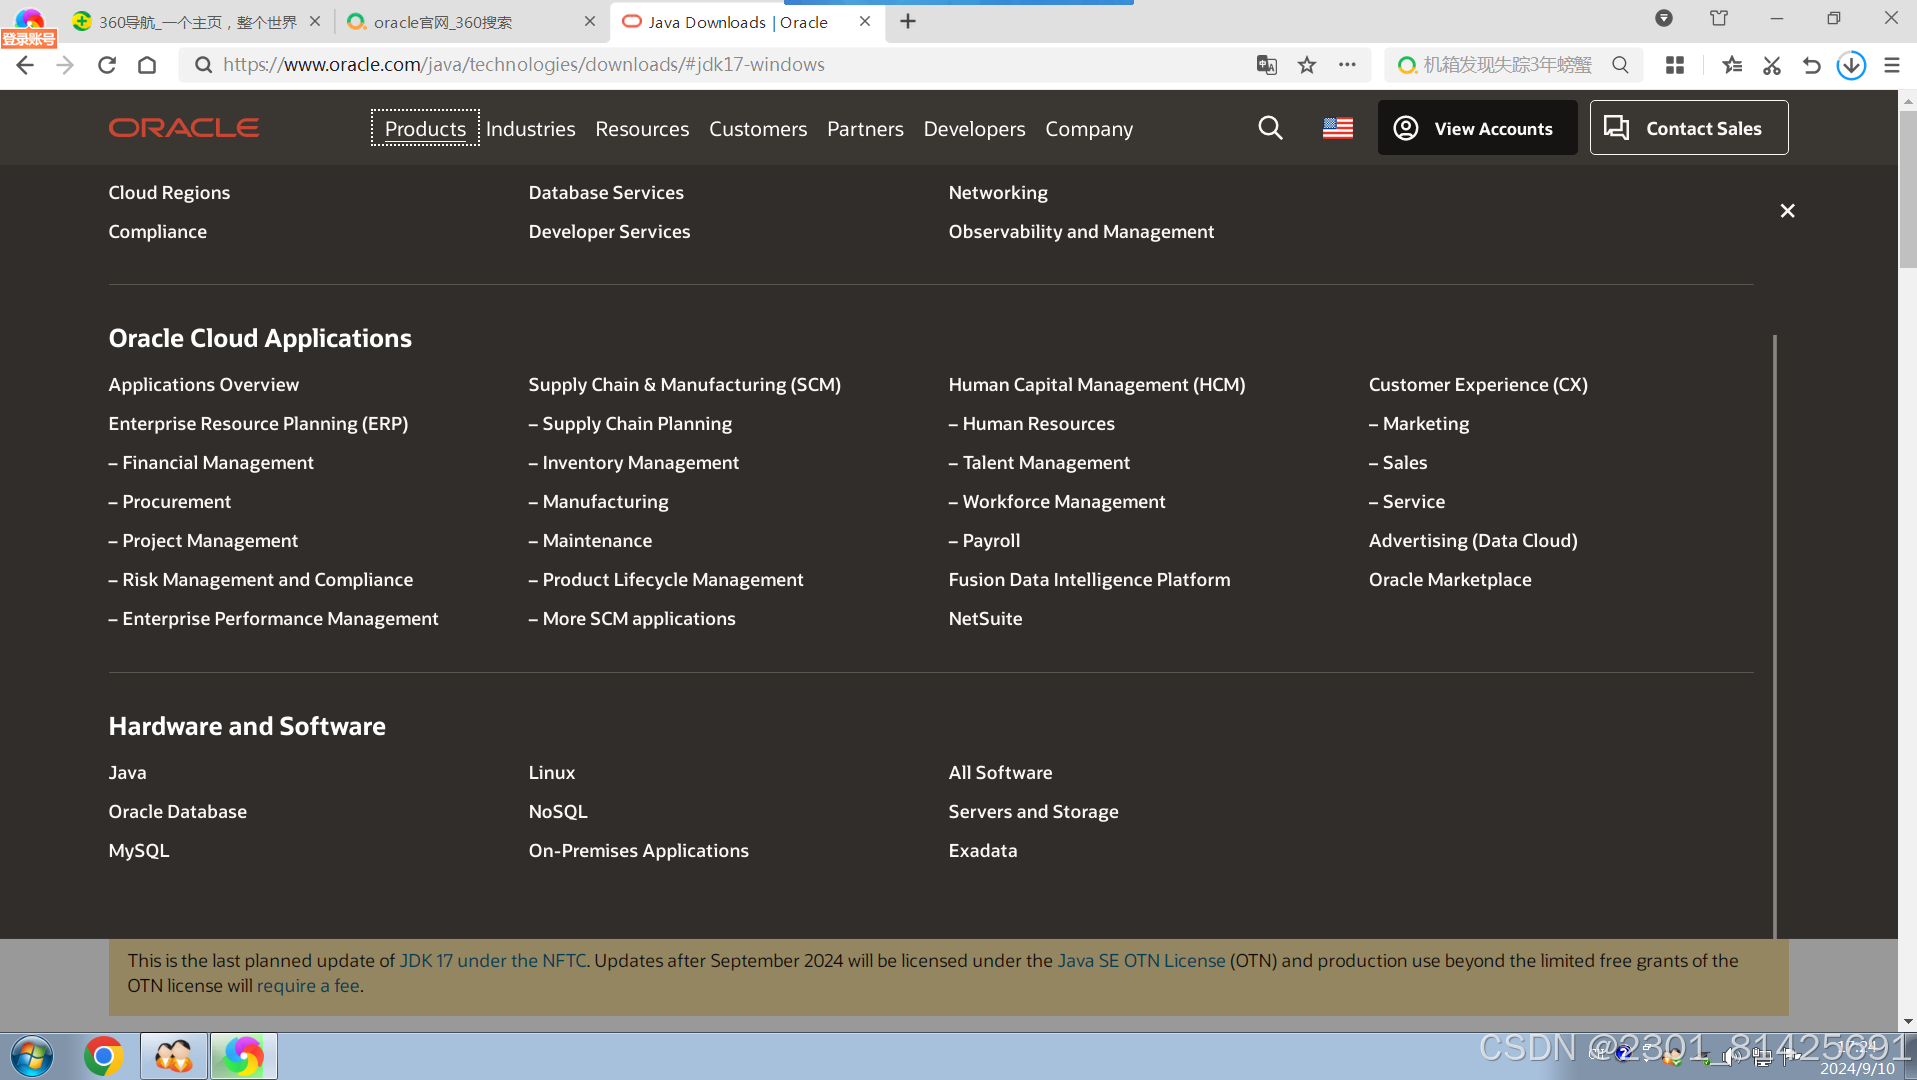1917x1080 pixels.
Task: Open the Exadata link
Action: point(982,851)
